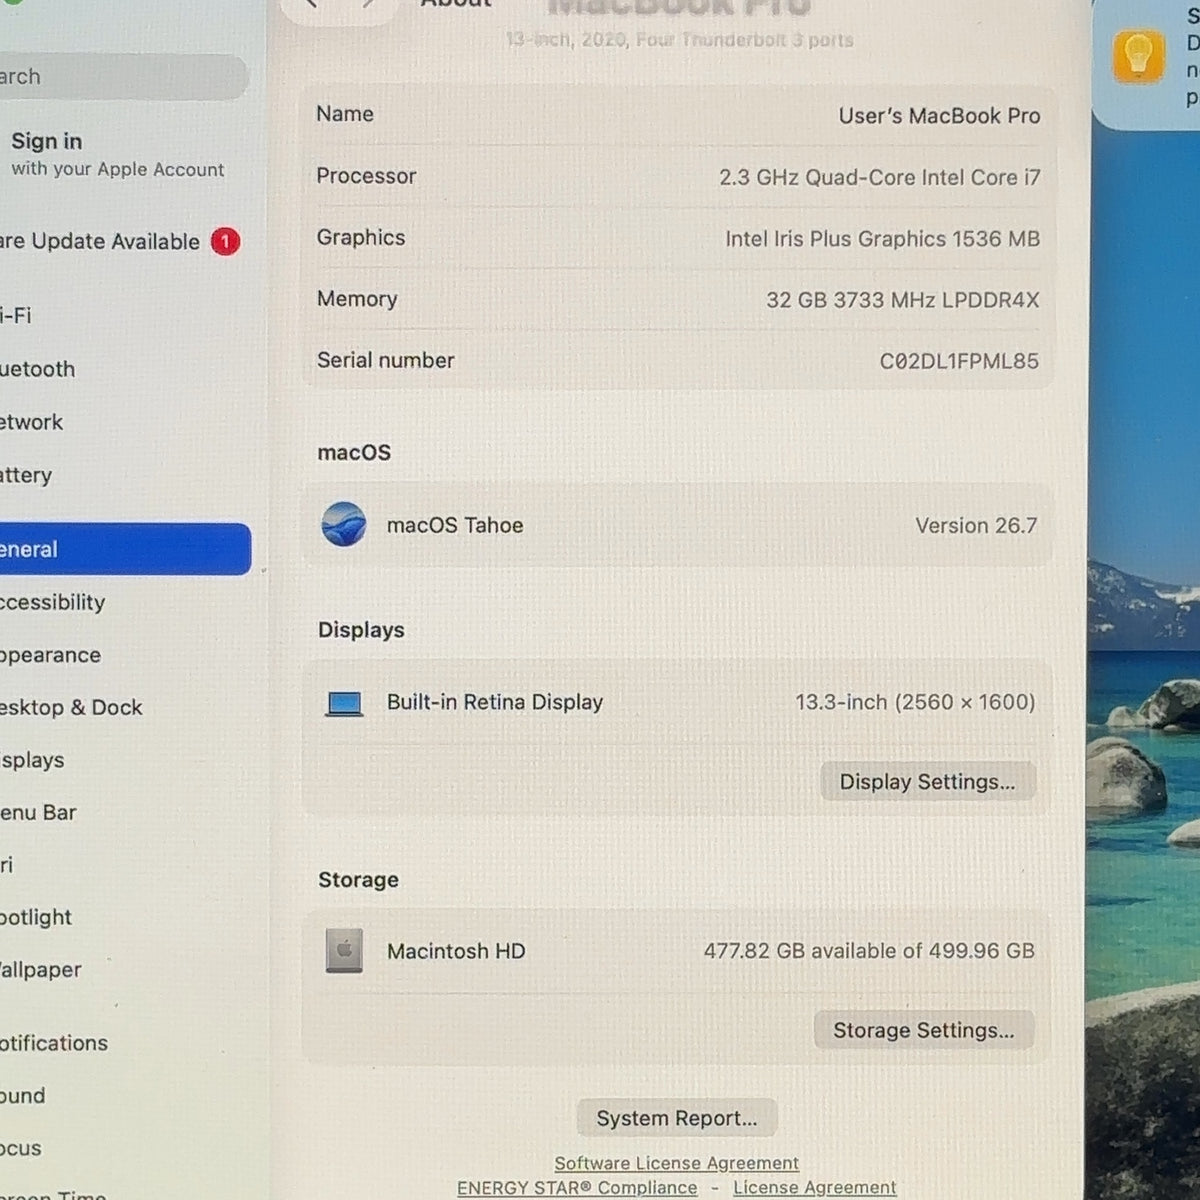Click memory value 32 GB 3733 MHz
1200x1200 pixels.
[902, 299]
